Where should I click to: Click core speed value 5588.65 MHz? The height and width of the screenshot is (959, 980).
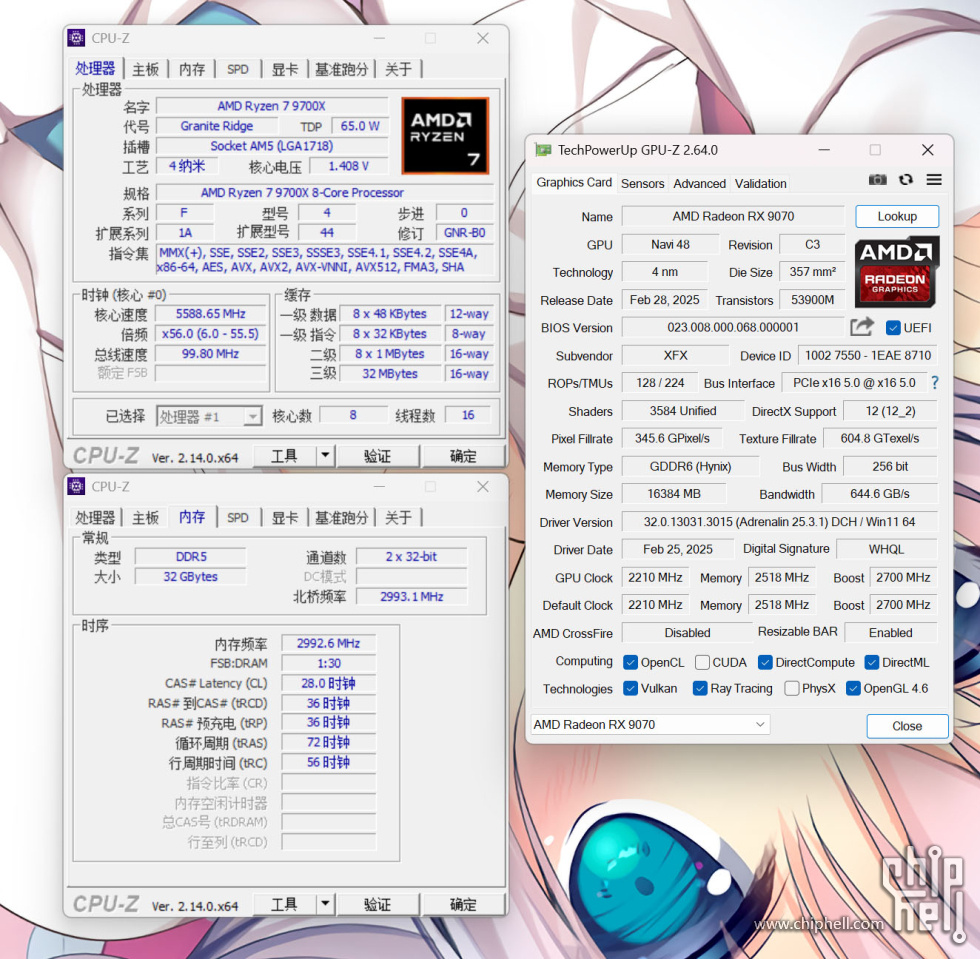coord(211,314)
